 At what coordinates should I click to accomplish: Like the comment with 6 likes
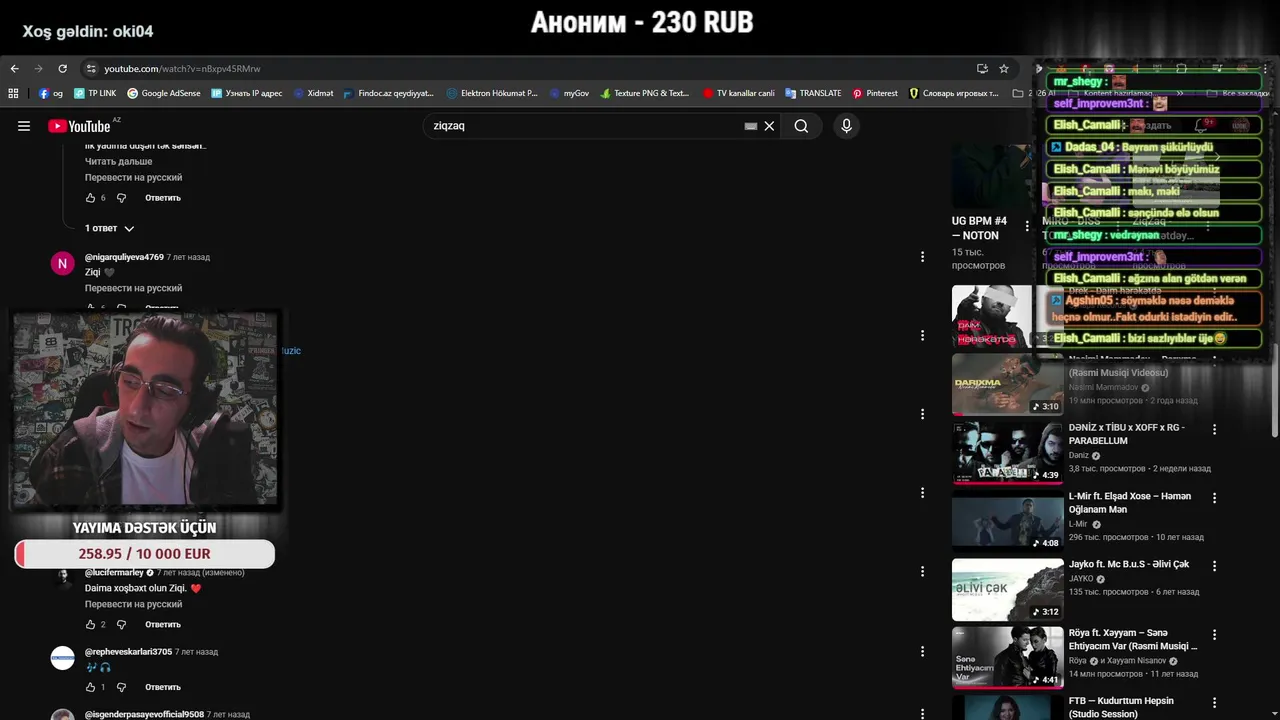coord(90,198)
